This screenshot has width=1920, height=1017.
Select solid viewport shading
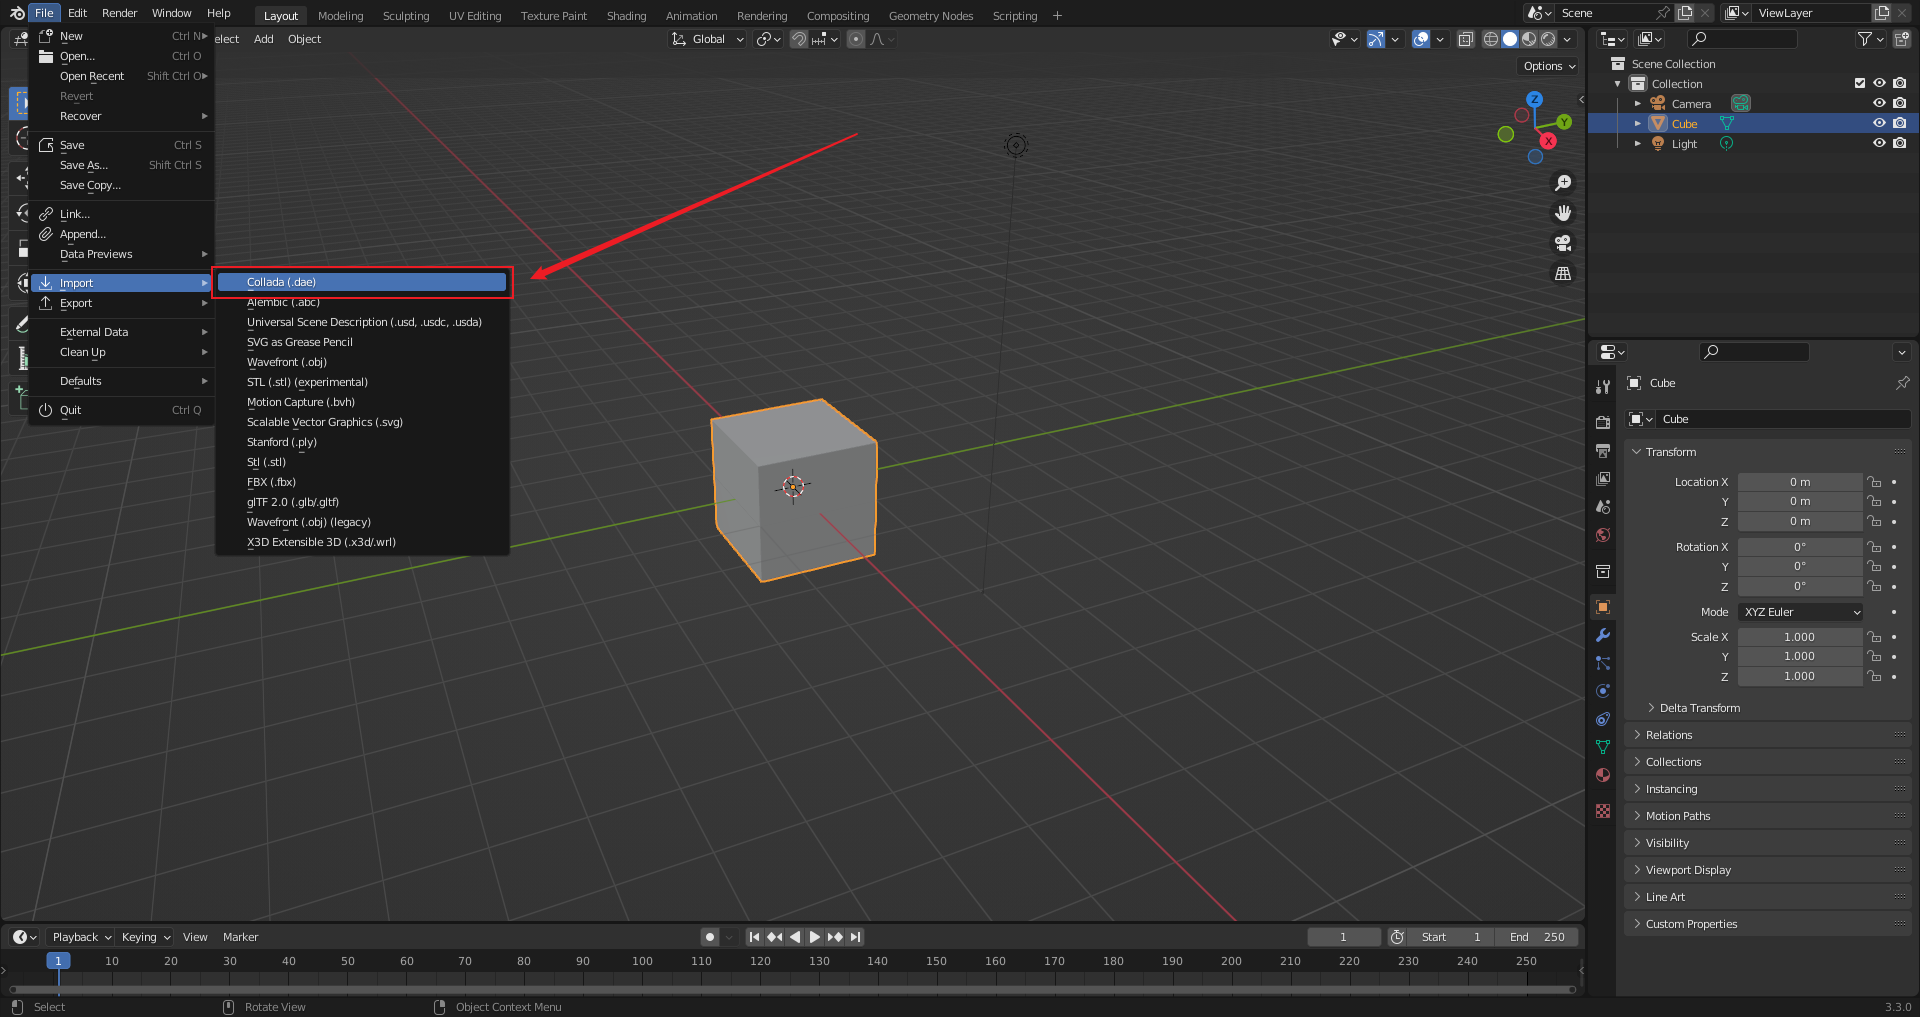[x=1510, y=39]
